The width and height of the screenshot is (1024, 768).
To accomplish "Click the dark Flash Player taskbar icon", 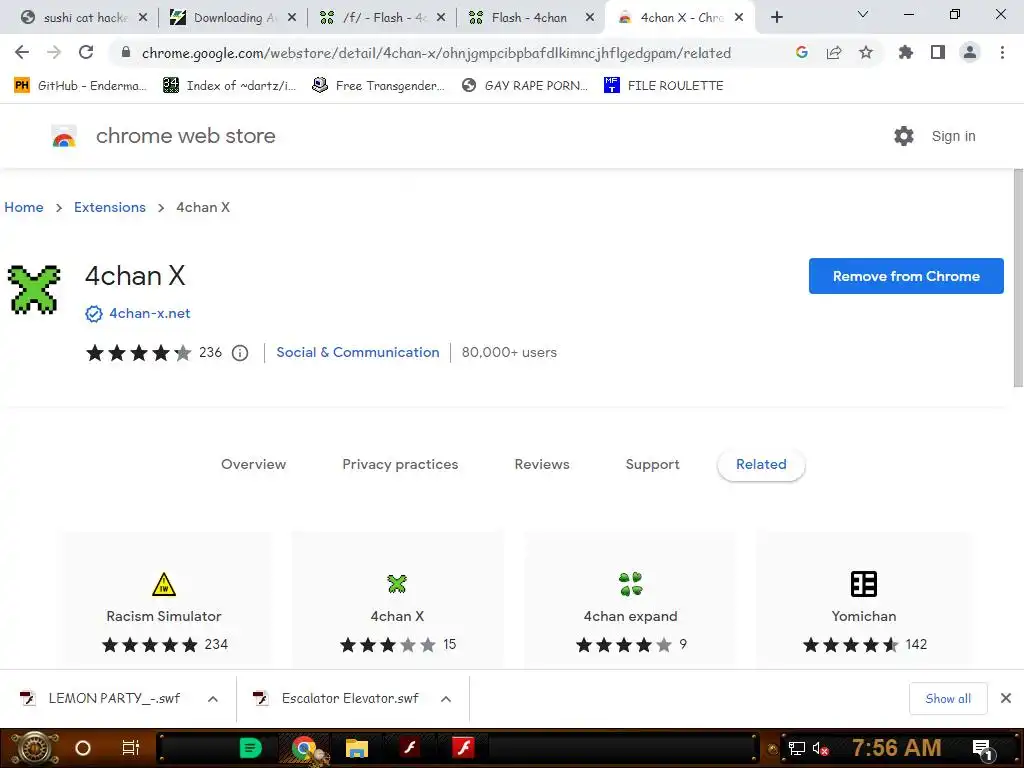I will point(410,748).
